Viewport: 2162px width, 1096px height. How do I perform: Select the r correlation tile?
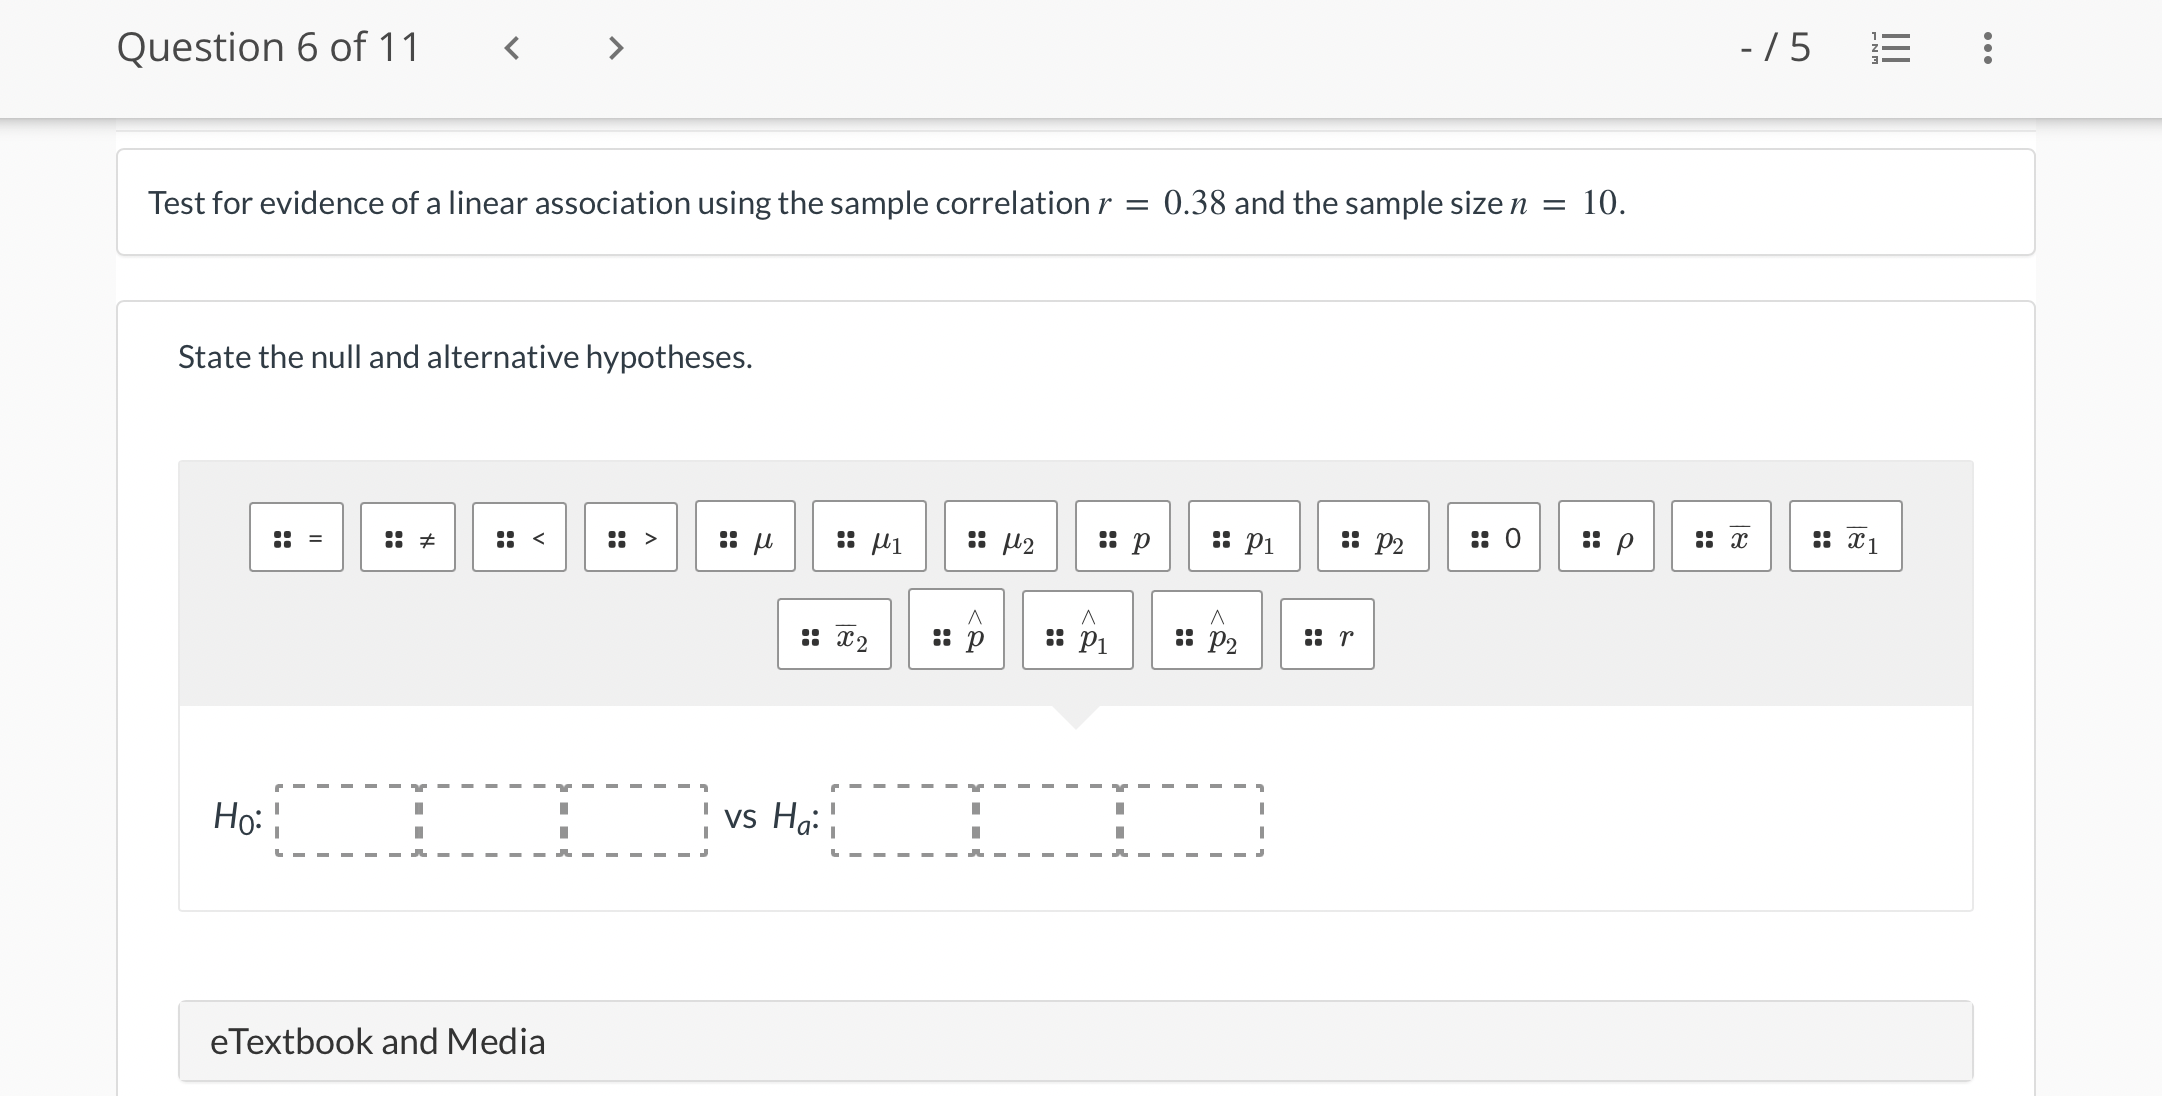[1327, 635]
